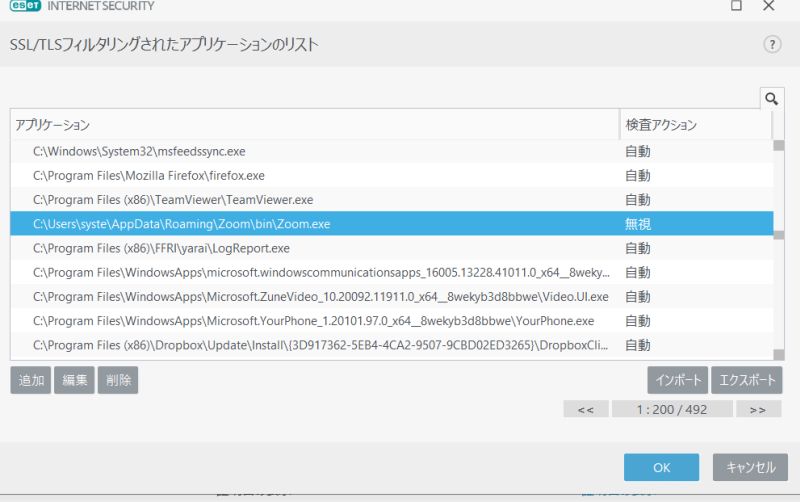
Task: Select the firefox.exe entry
Action: pyautogui.click(x=149, y=175)
